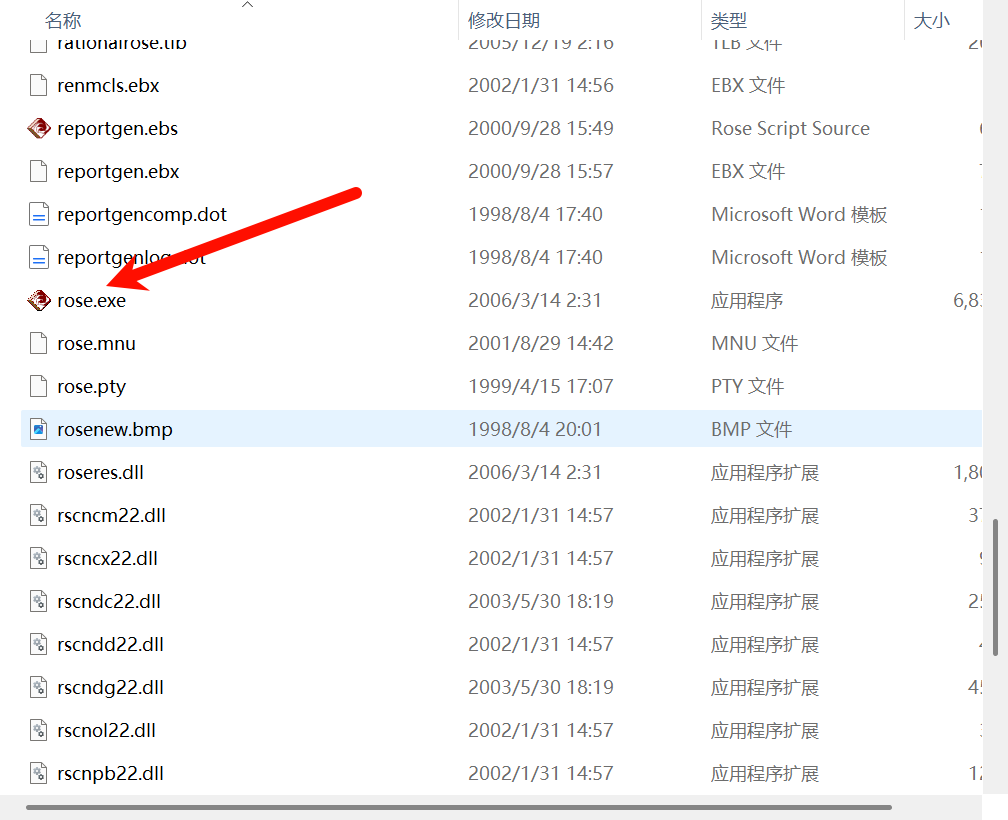Click the rscnol22.dll icon

point(39,731)
